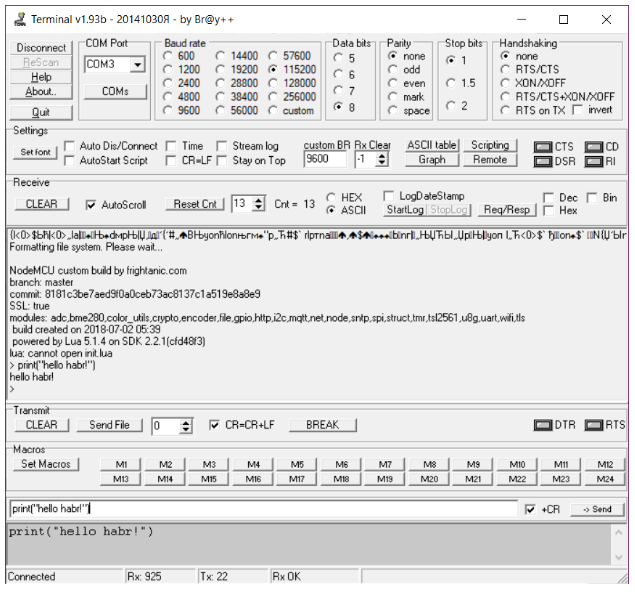Image resolution: width=635 pixels, height=596 pixels.
Task: Click transmit log scrollbar down arrow
Action: [x=618, y=558]
